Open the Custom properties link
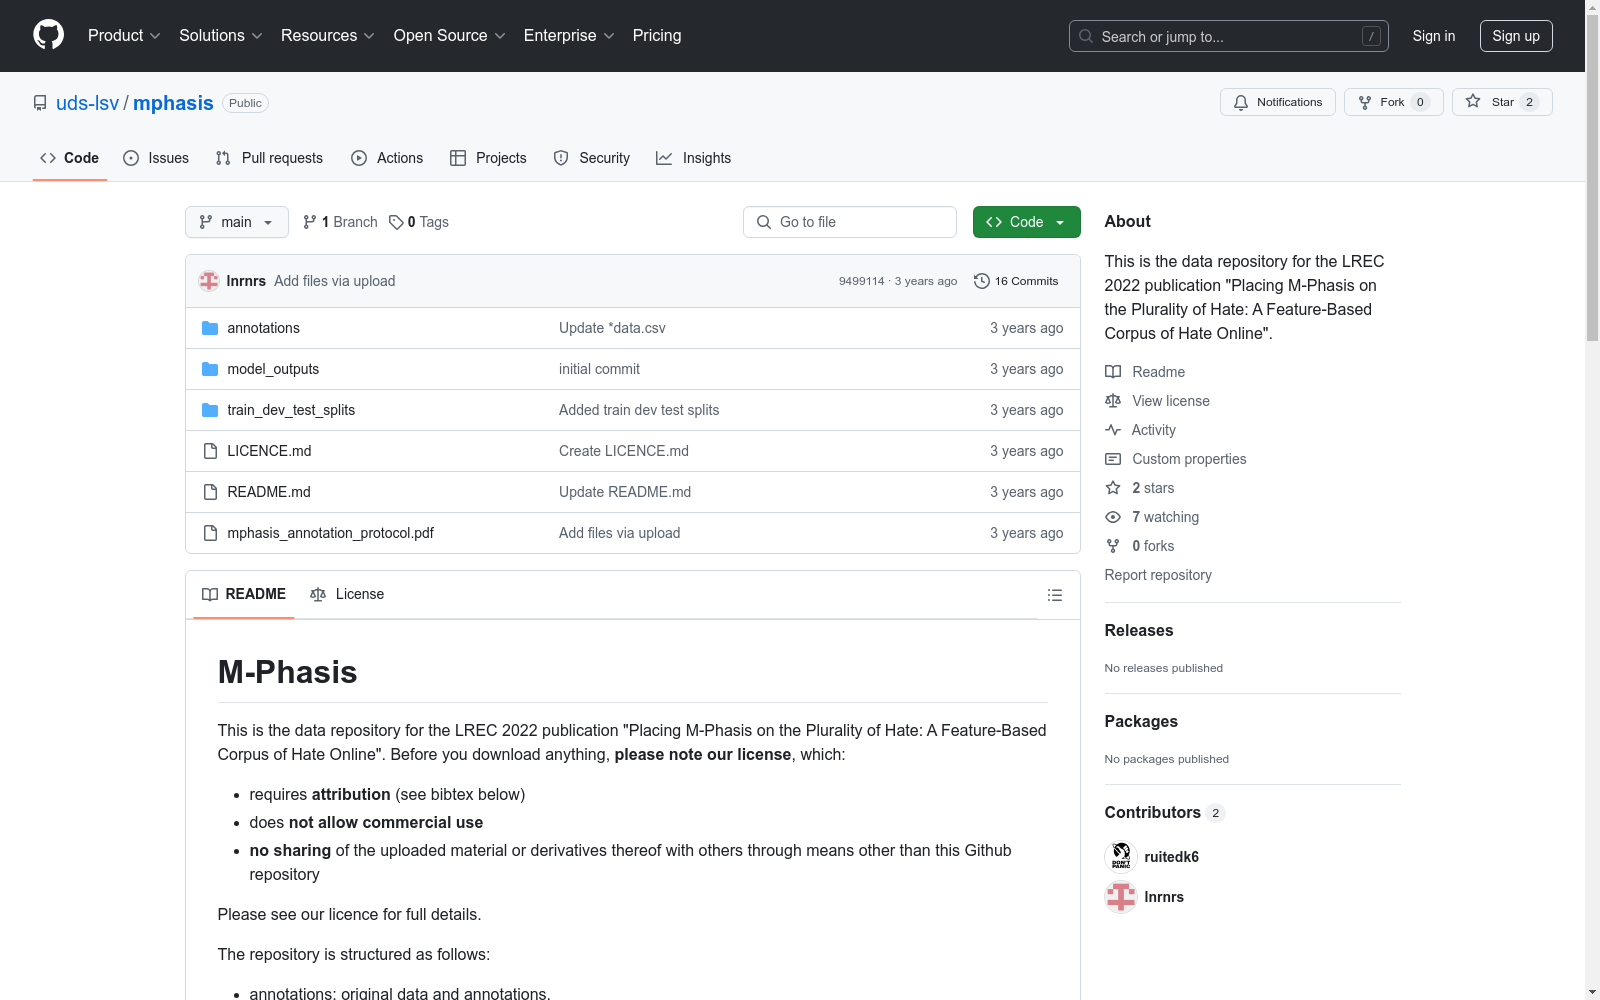1600x1000 pixels. click(x=1189, y=459)
